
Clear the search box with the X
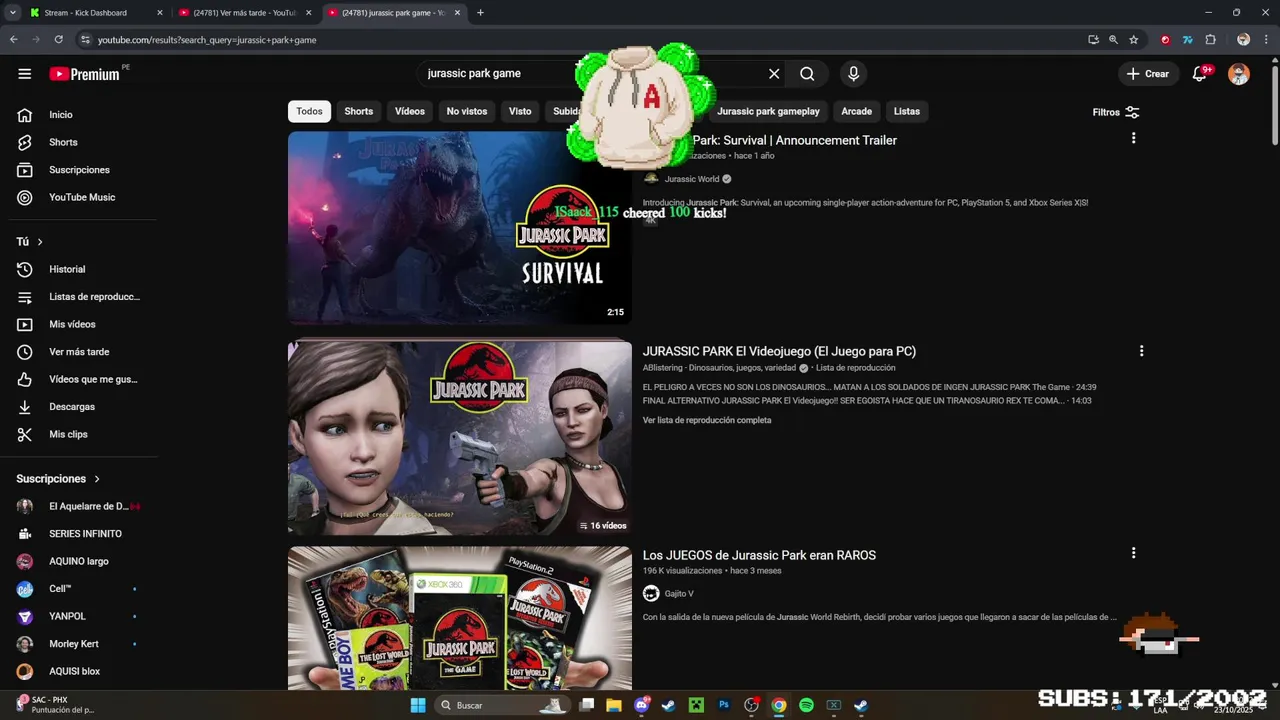coord(774,73)
